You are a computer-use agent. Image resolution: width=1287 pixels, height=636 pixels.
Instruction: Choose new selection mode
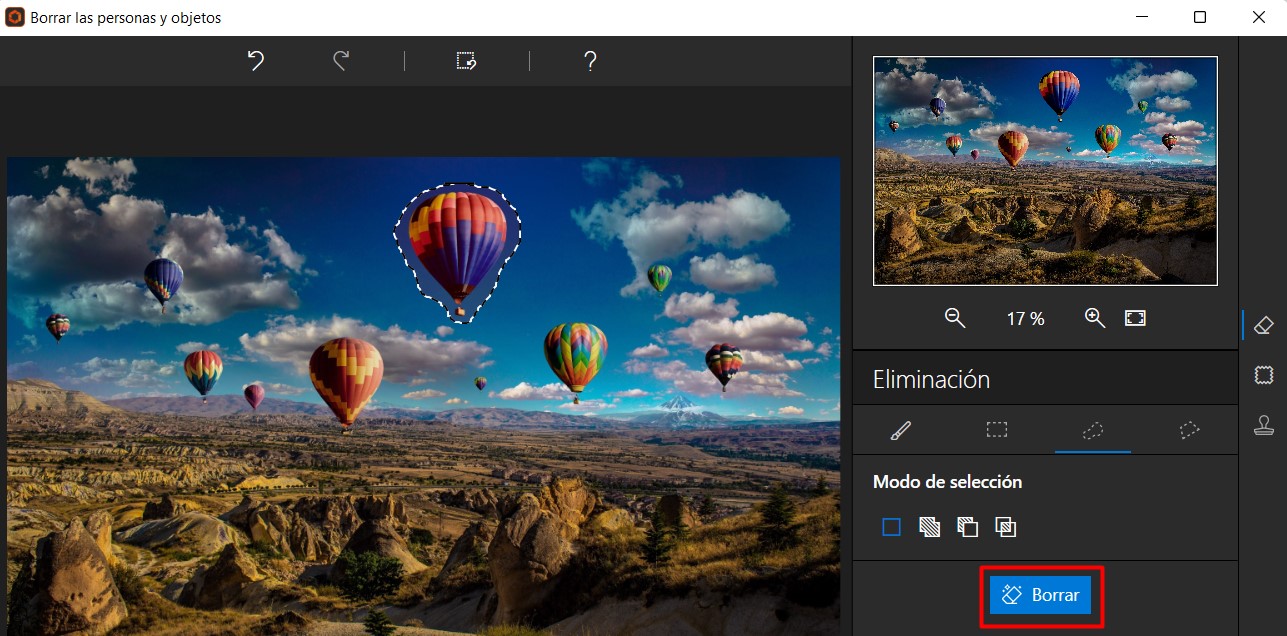(x=892, y=527)
